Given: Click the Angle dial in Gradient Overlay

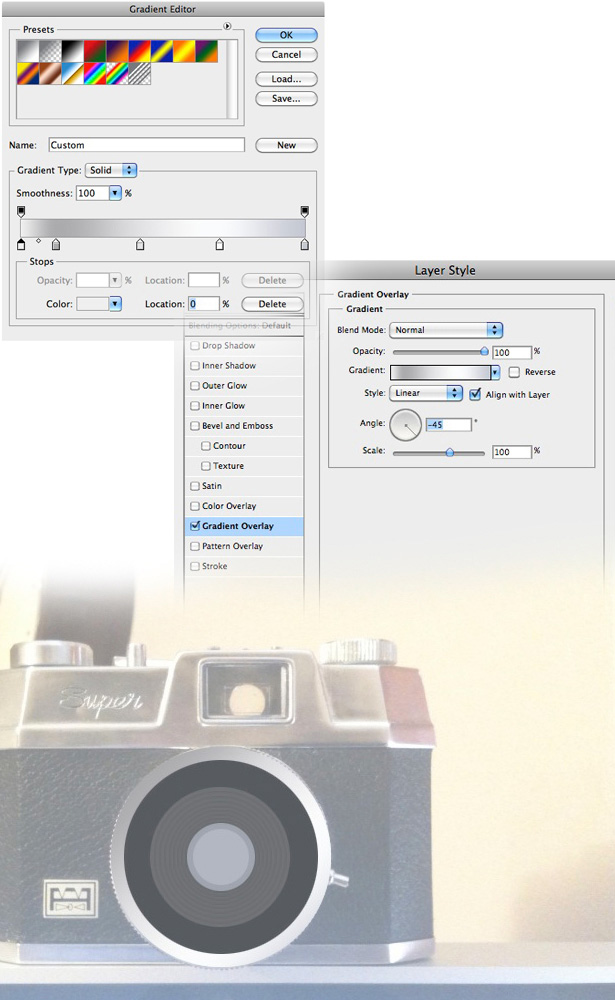Looking at the screenshot, I should (405, 425).
